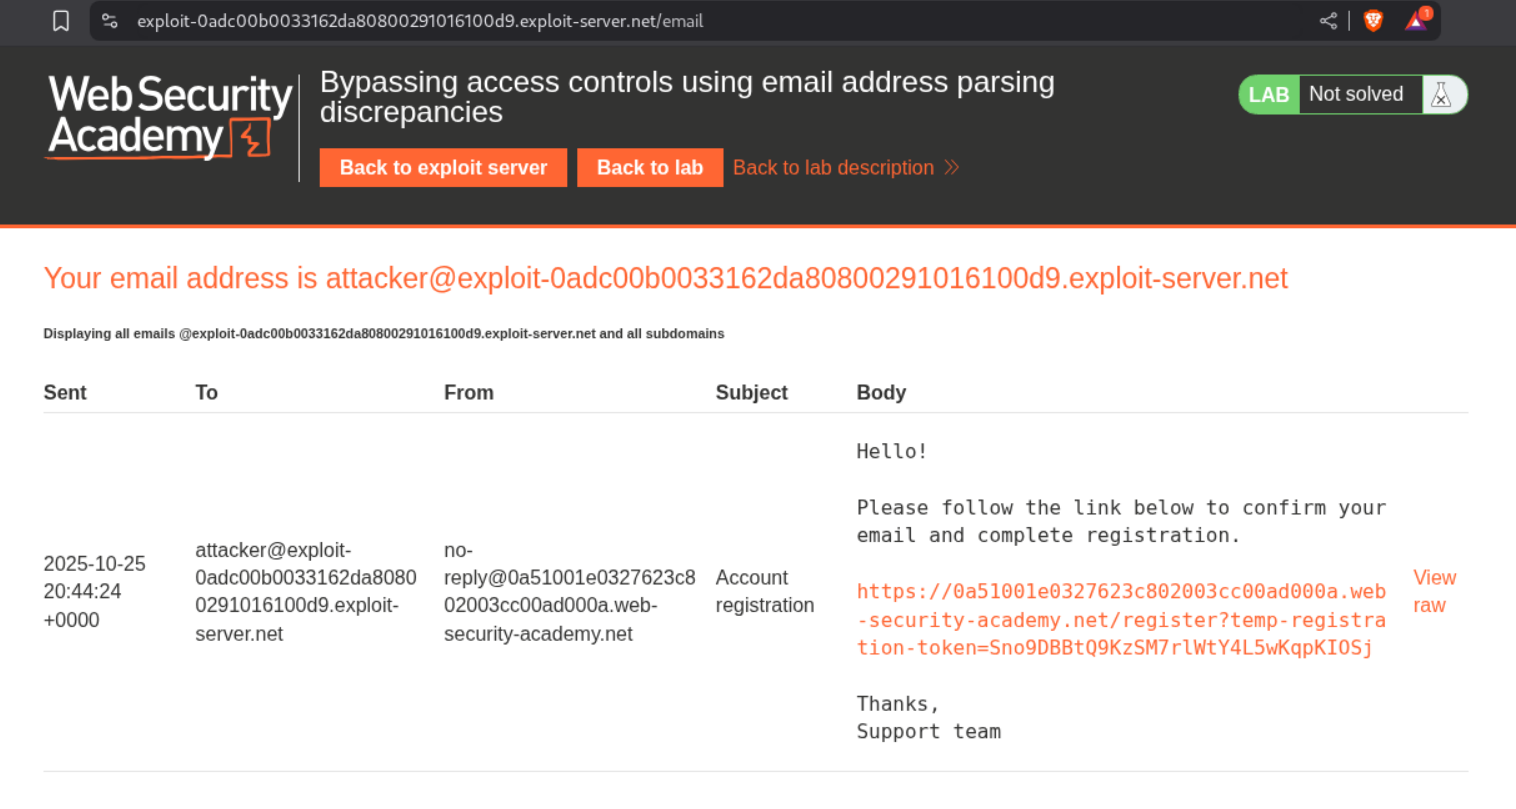
Task: Click the double chevron after lab description
Action: click(952, 168)
